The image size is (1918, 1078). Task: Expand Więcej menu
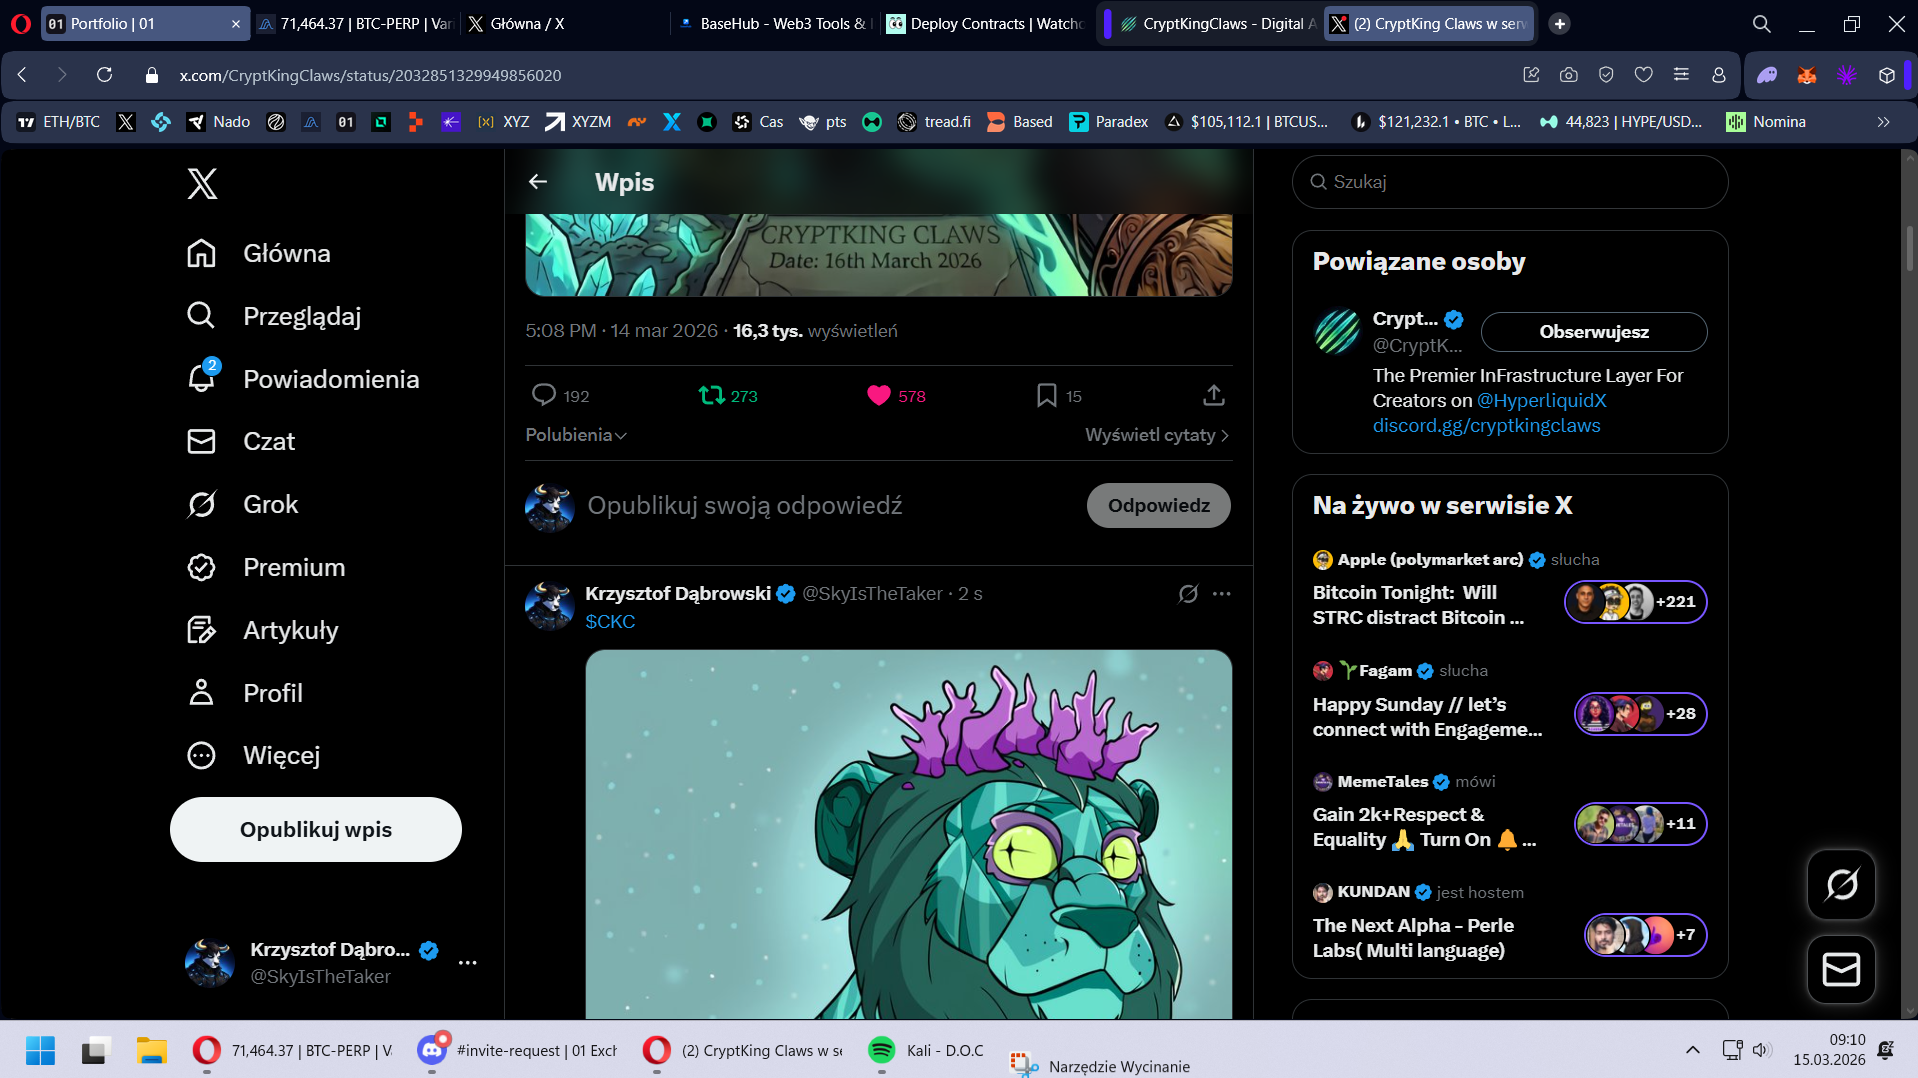pyautogui.click(x=253, y=755)
